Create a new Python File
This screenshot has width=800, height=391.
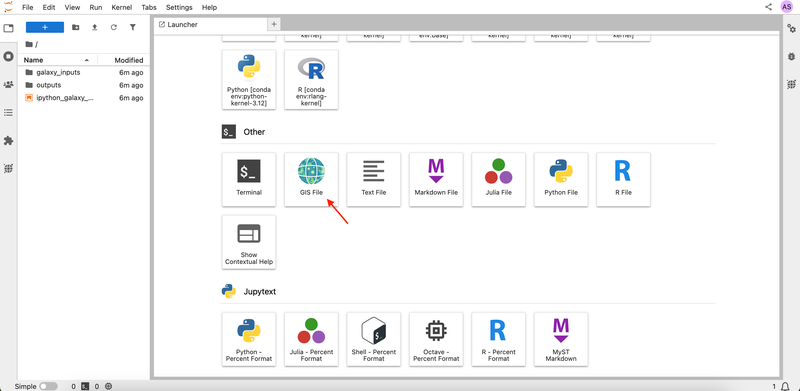[561, 180]
